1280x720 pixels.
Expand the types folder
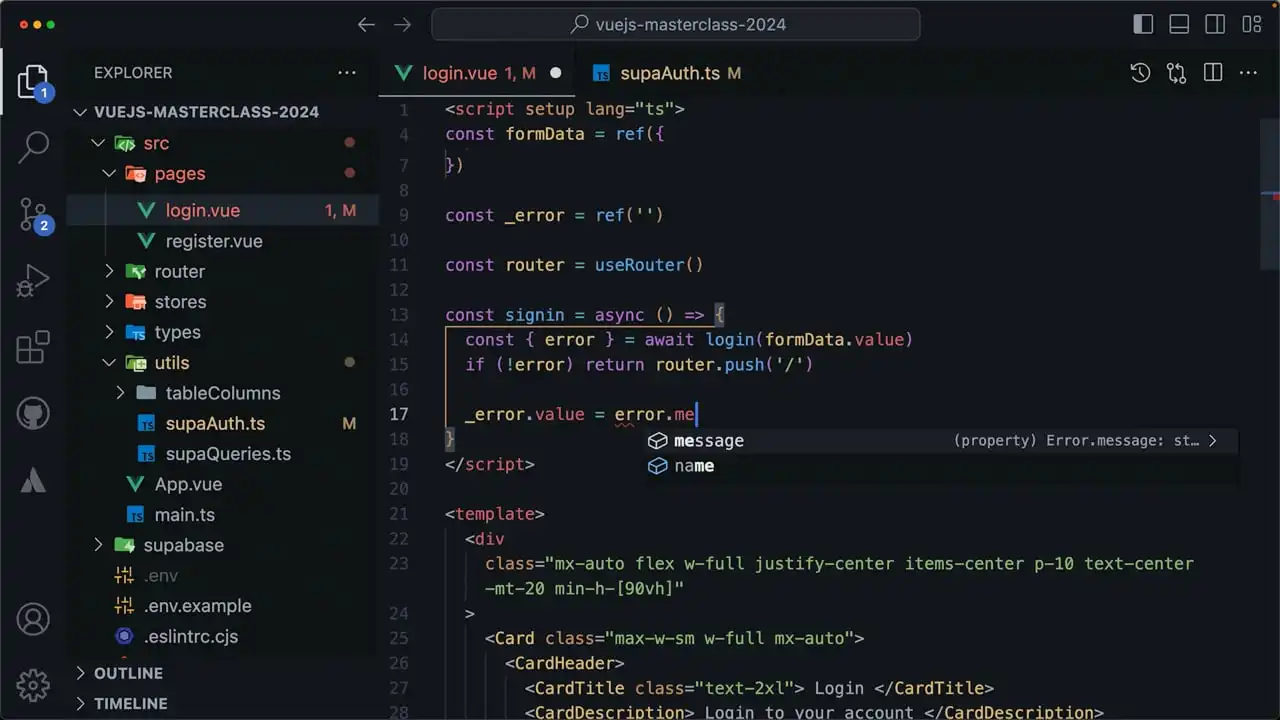(x=109, y=333)
